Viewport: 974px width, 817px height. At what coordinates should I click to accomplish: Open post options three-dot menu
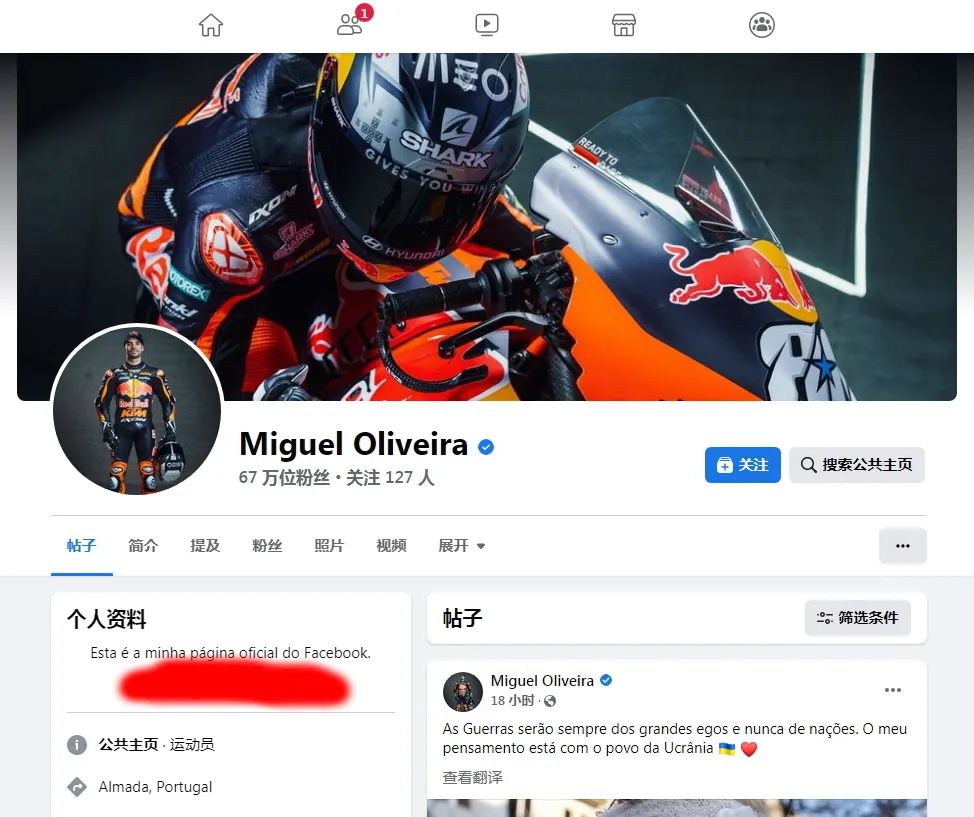[x=893, y=690]
